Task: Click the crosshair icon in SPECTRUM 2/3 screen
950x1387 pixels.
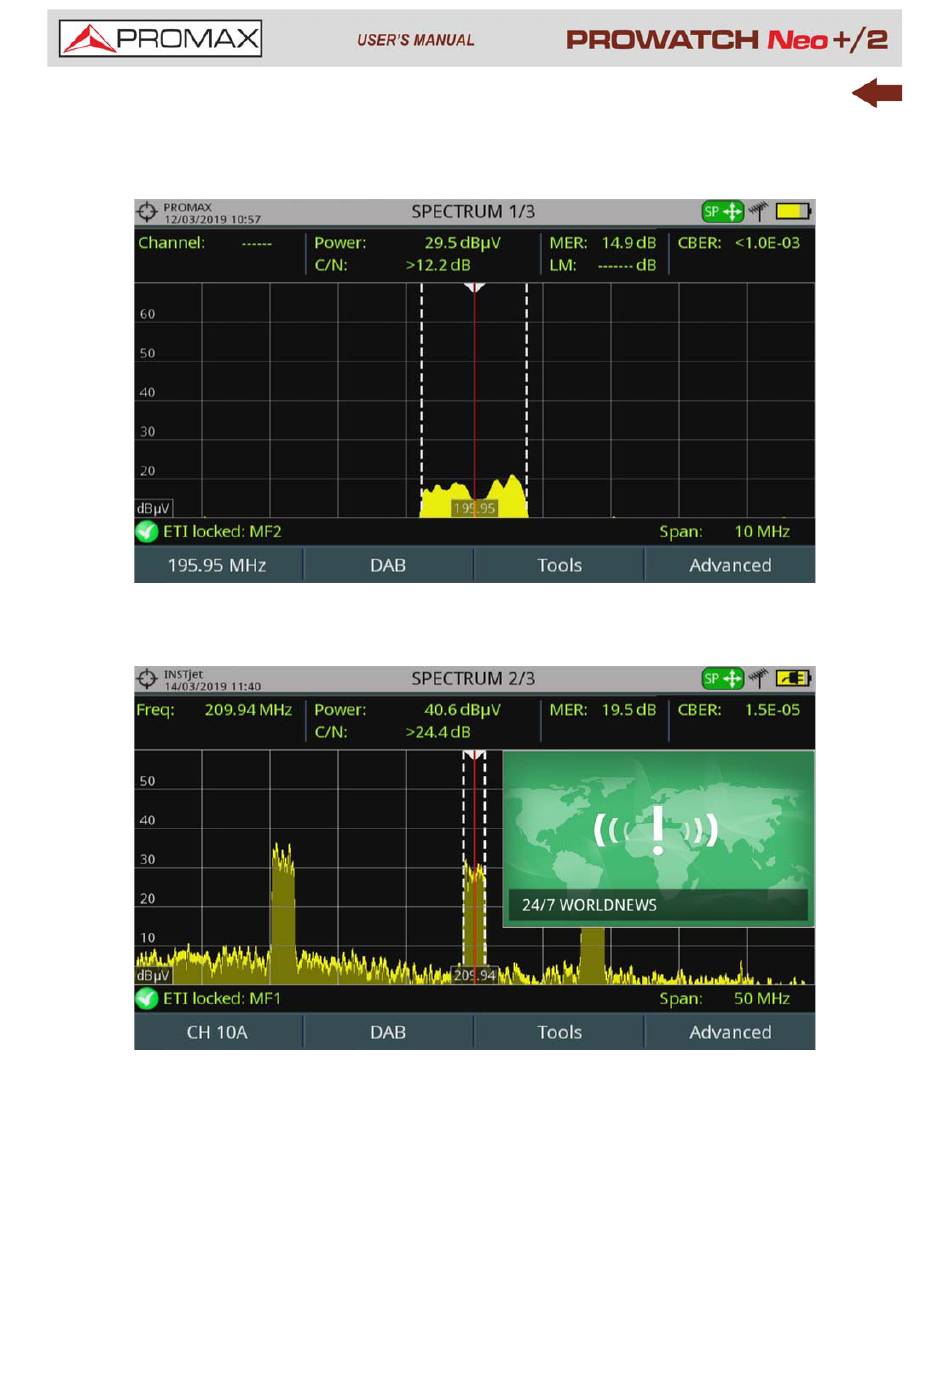Action: 147,679
